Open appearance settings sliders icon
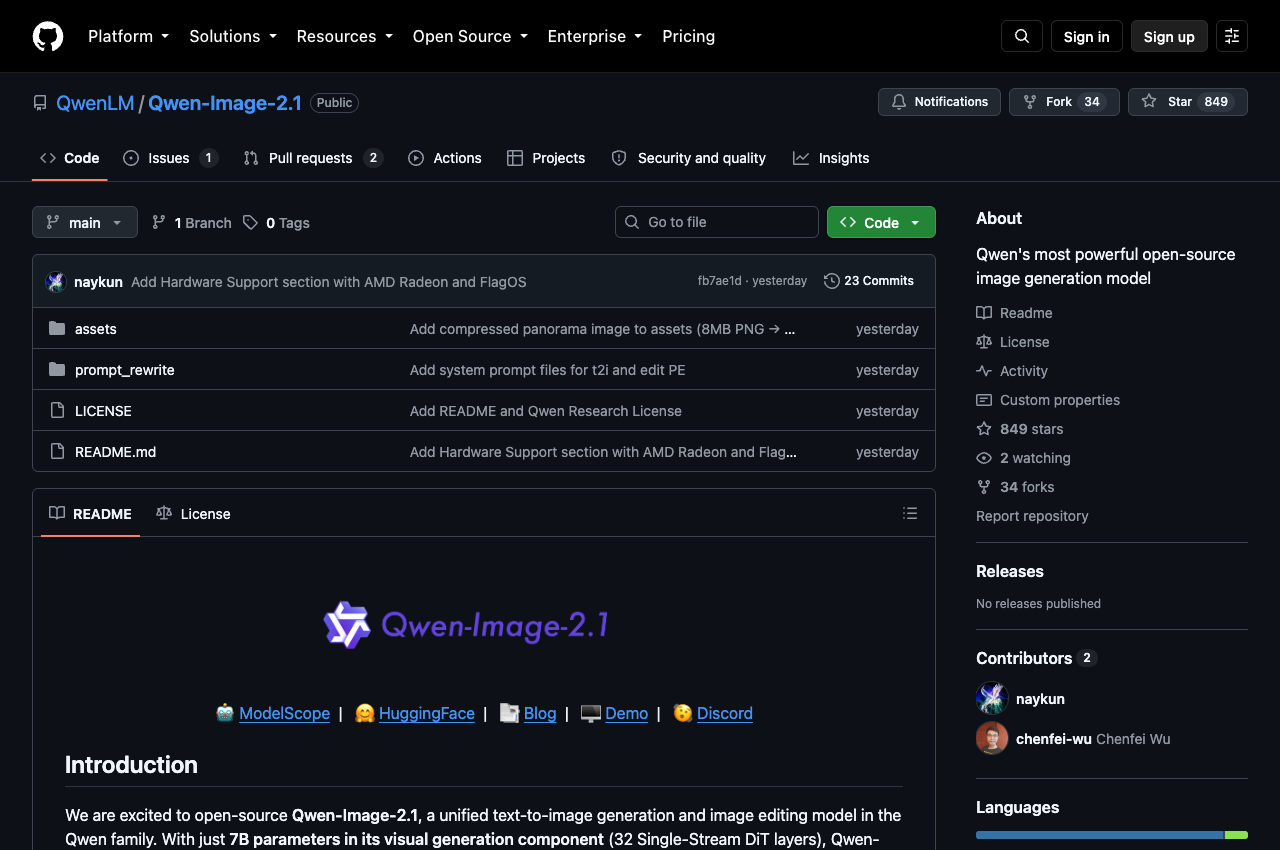Viewport: 1280px width, 850px height. (x=1232, y=36)
